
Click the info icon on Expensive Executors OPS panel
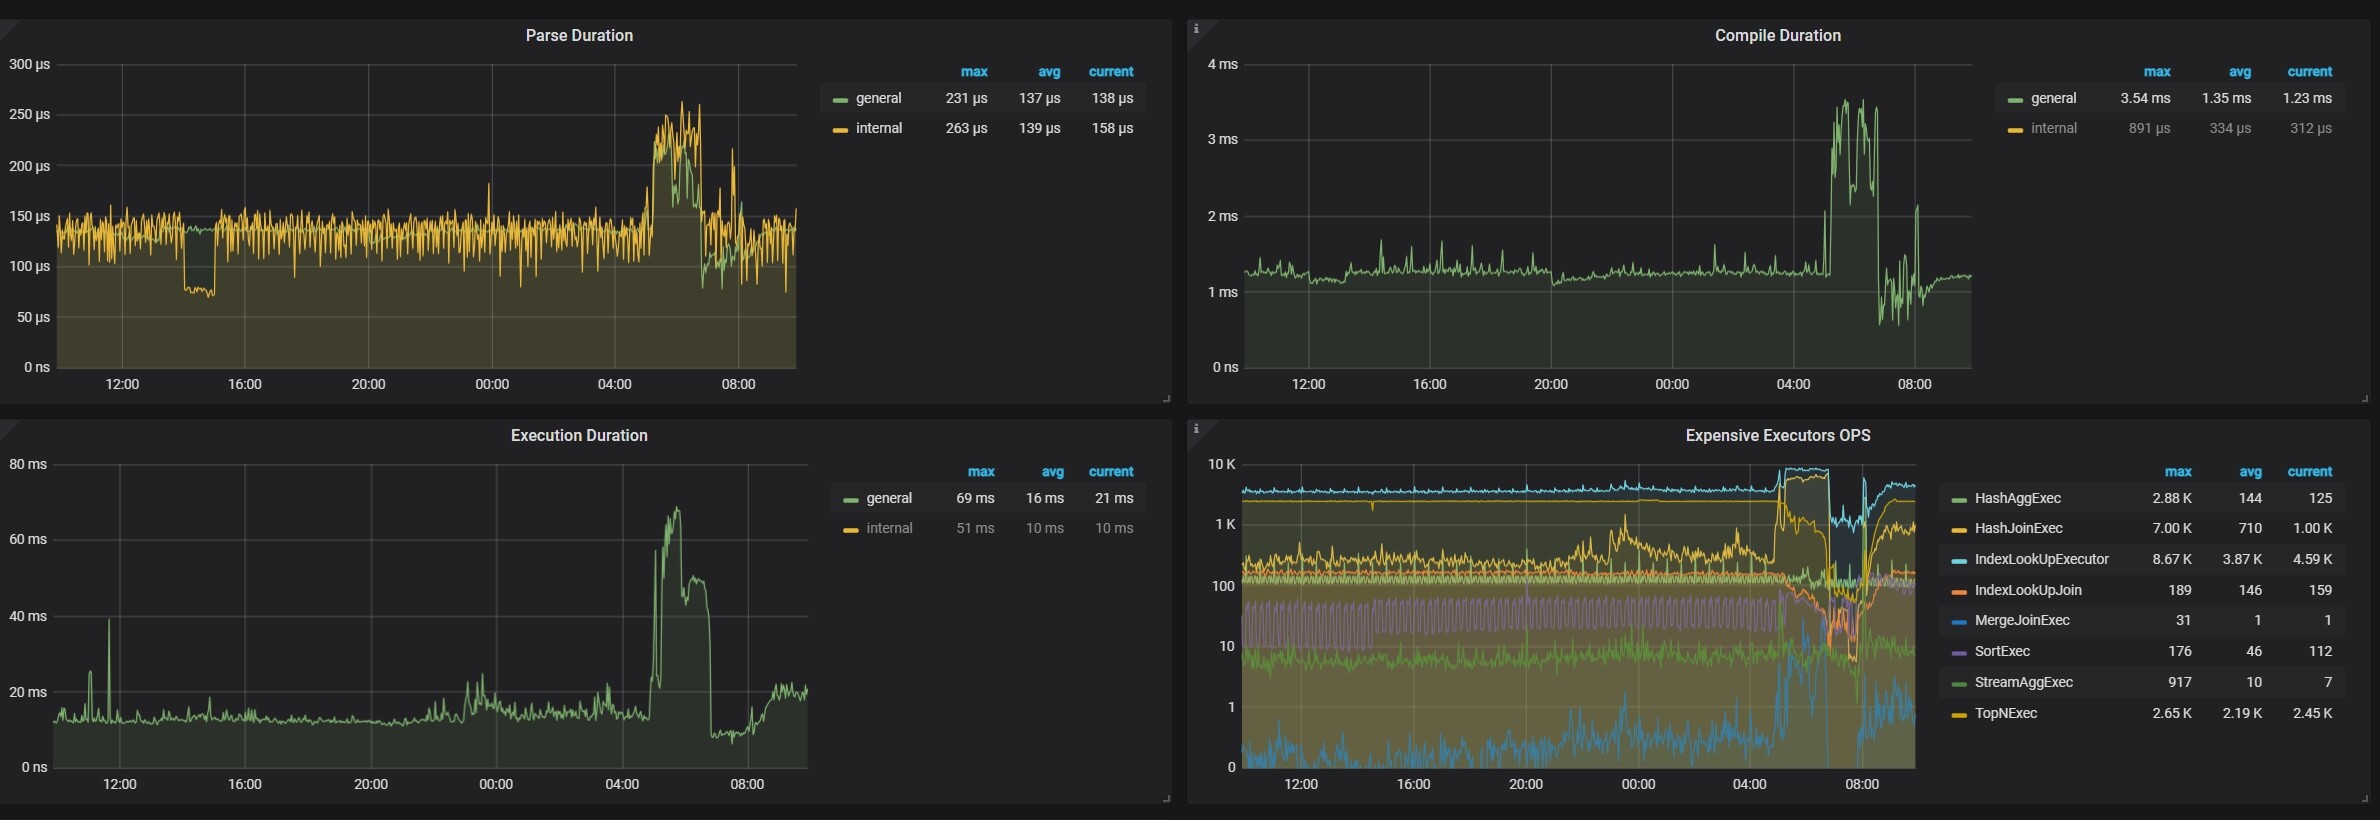point(1196,429)
